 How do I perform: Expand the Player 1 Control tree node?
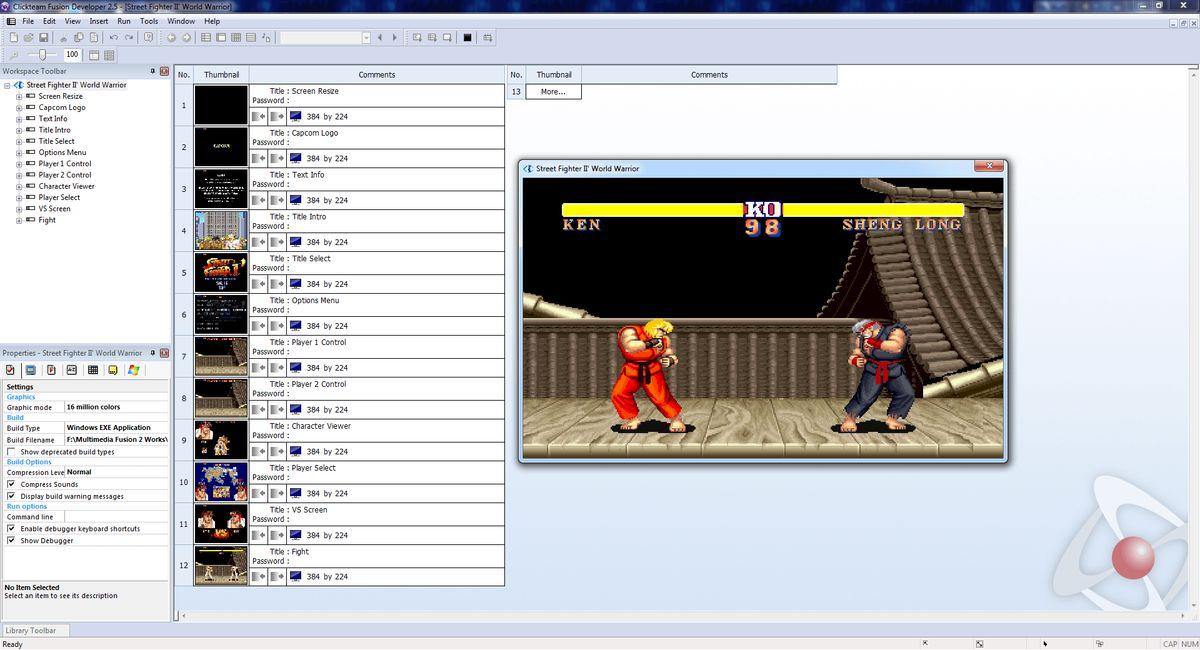click(19, 163)
